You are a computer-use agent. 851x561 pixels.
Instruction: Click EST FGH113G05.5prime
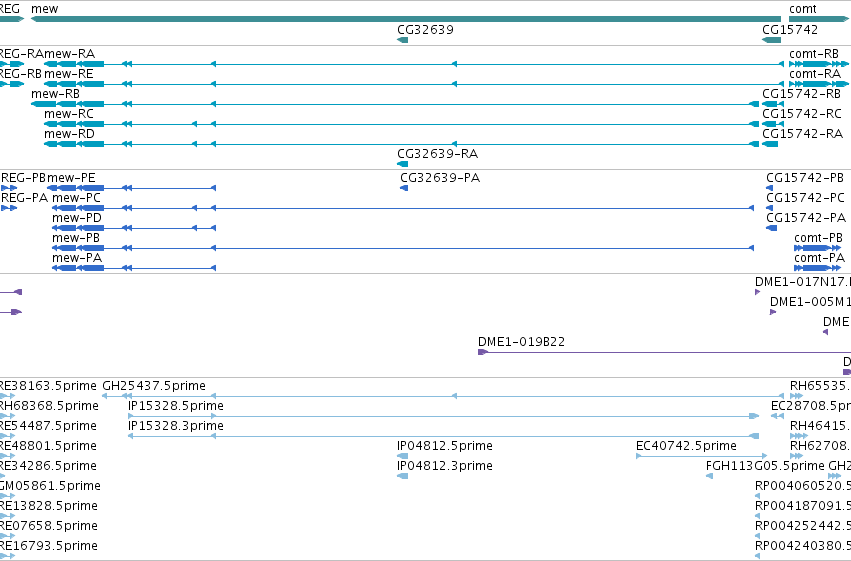click(x=709, y=476)
